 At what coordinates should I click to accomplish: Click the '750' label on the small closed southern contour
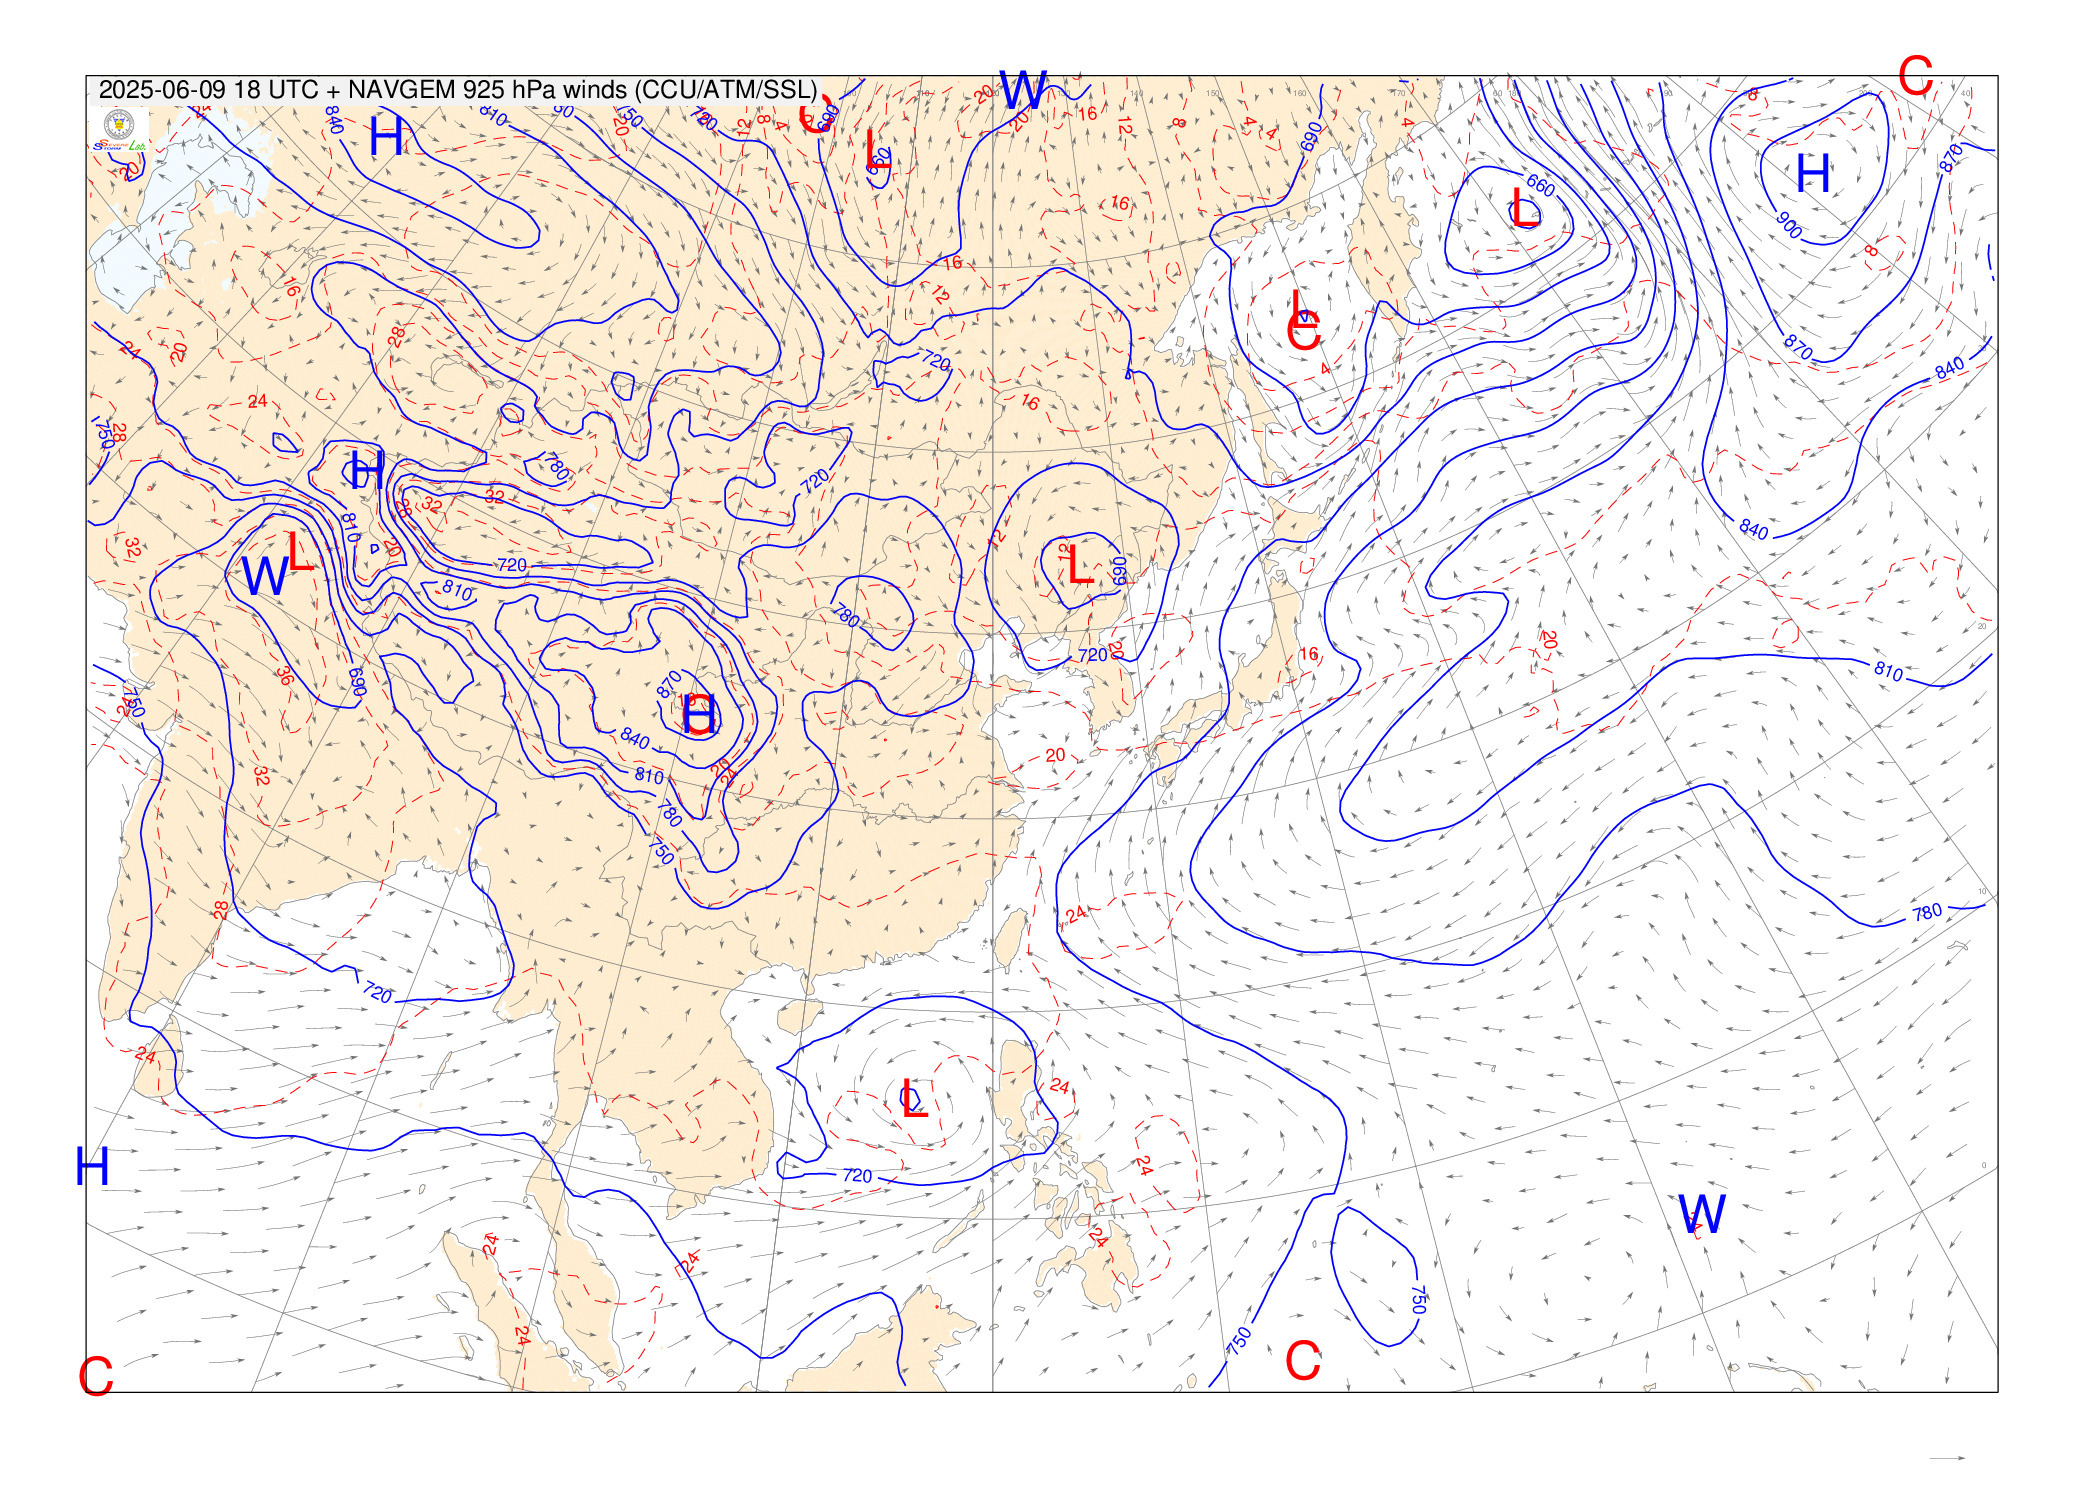[x=1417, y=1299]
